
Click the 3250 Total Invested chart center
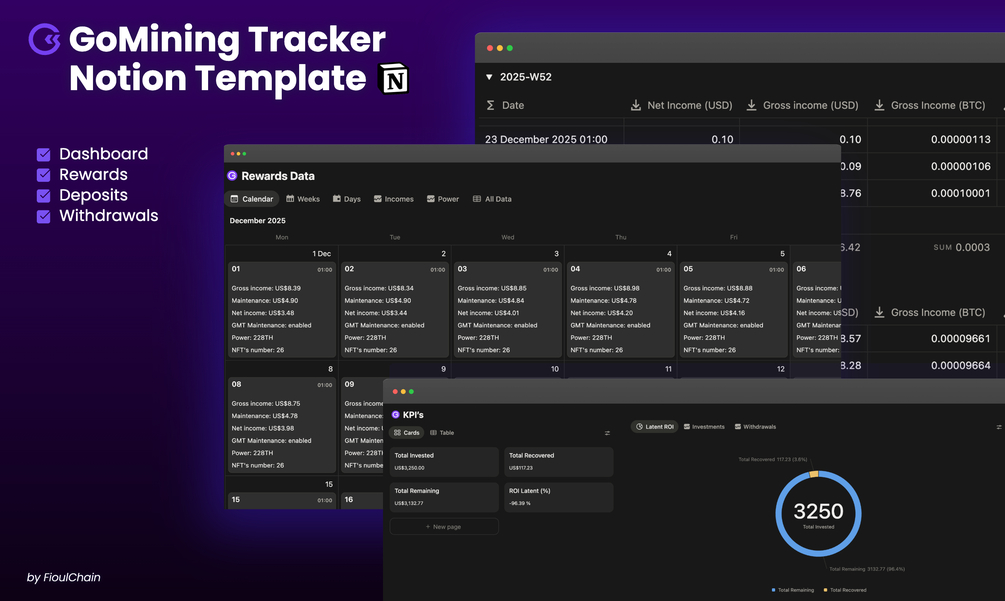click(x=818, y=514)
